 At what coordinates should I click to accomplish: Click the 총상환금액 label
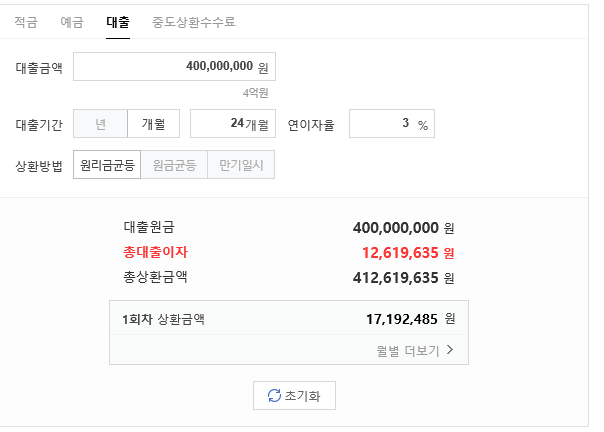[155, 277]
